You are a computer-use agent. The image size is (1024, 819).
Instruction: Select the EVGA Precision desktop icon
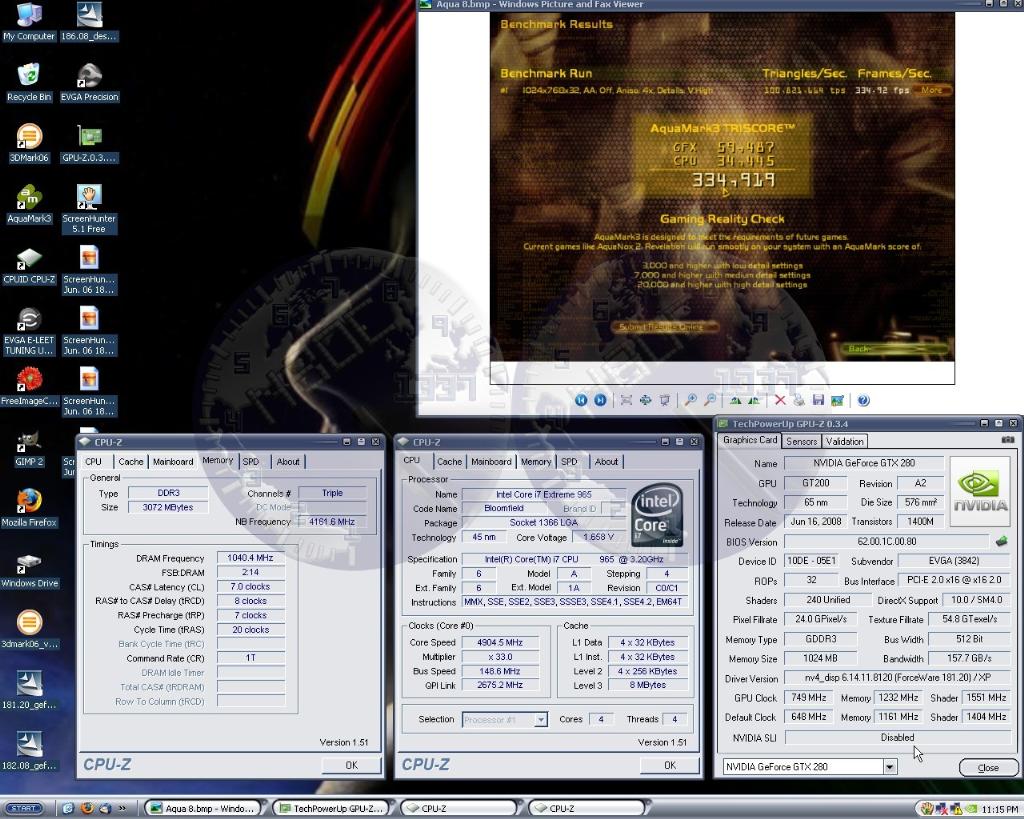coord(89,83)
